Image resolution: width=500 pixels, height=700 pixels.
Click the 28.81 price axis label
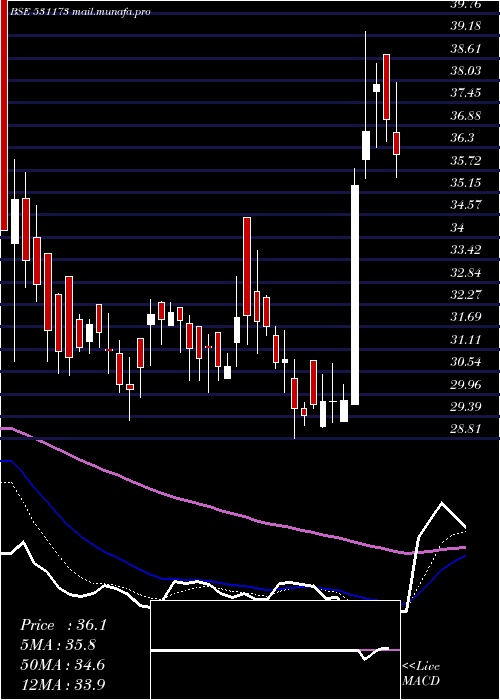pos(466,429)
